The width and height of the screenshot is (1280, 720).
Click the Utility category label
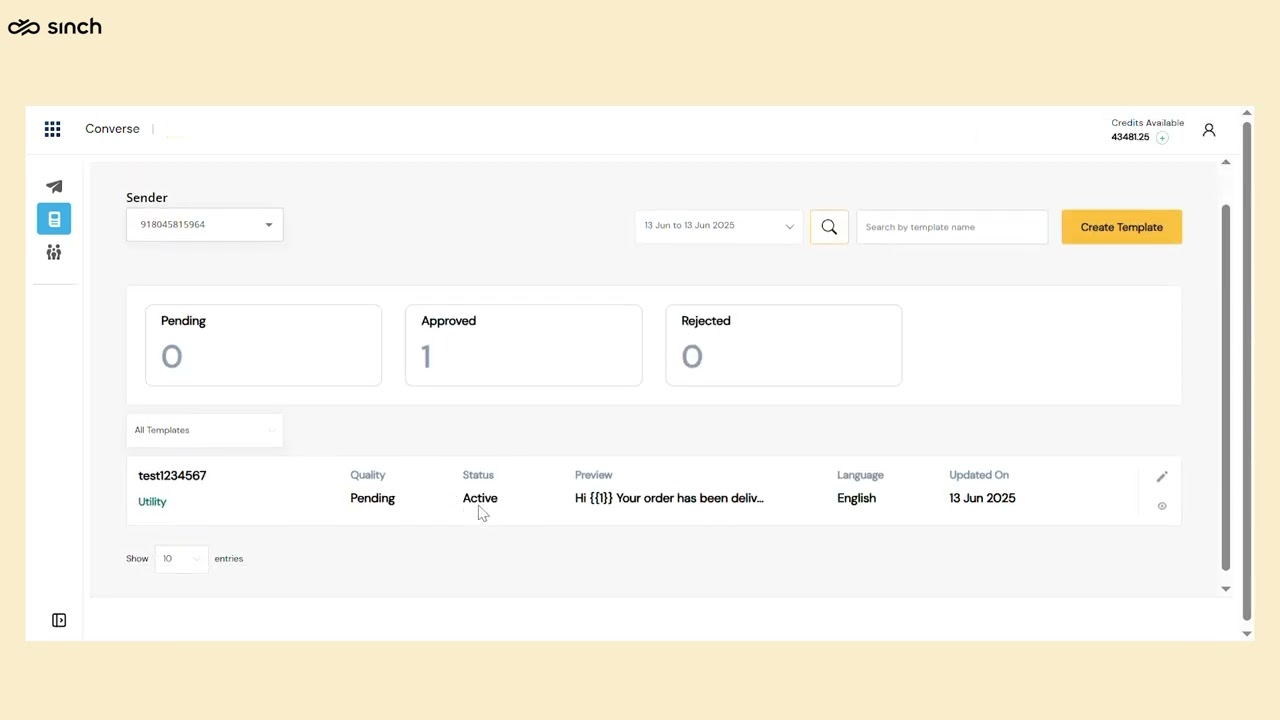pyautogui.click(x=152, y=502)
